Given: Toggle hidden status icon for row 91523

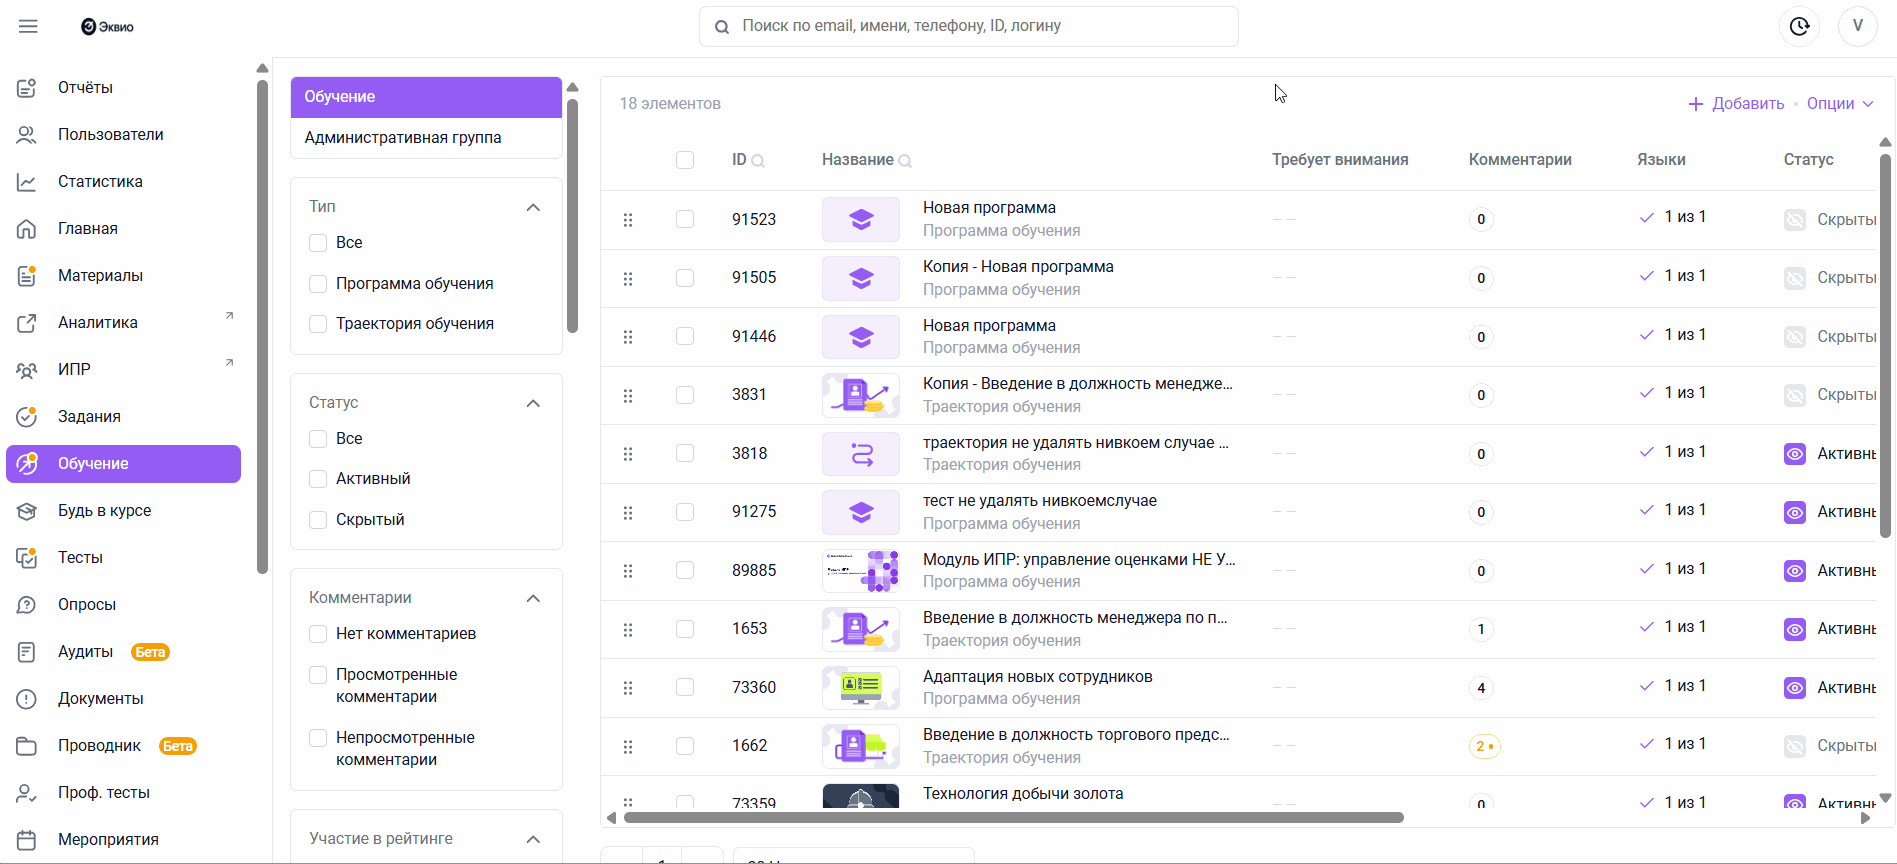Looking at the screenshot, I should (1795, 220).
